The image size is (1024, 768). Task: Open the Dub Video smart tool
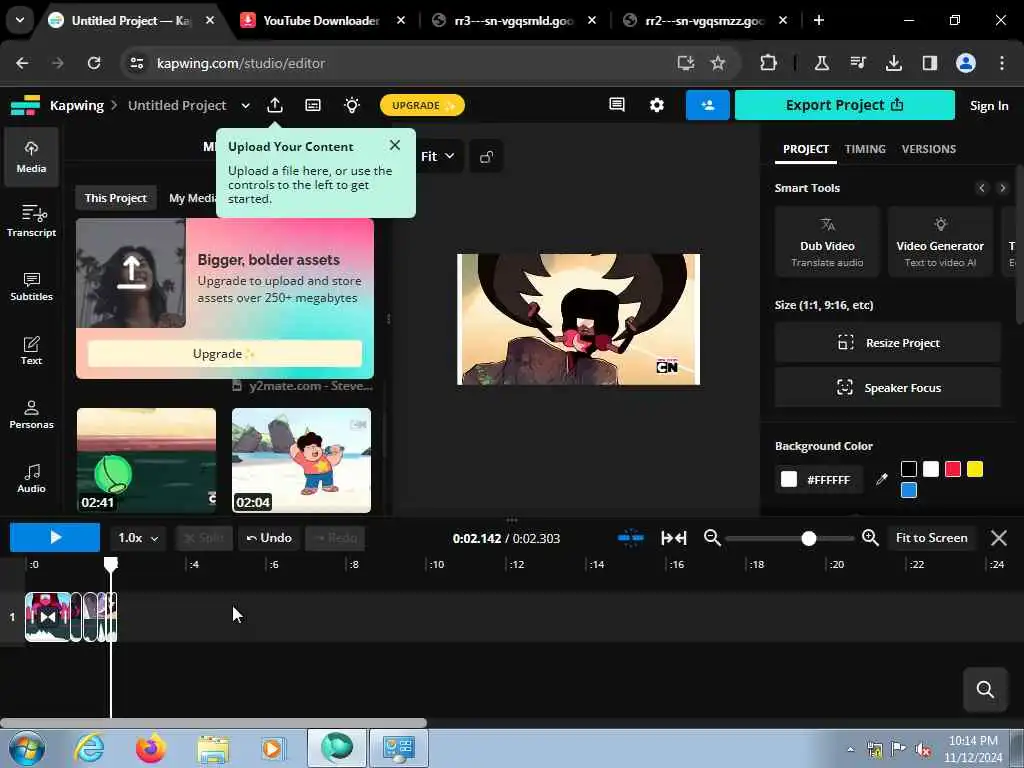pyautogui.click(x=827, y=242)
